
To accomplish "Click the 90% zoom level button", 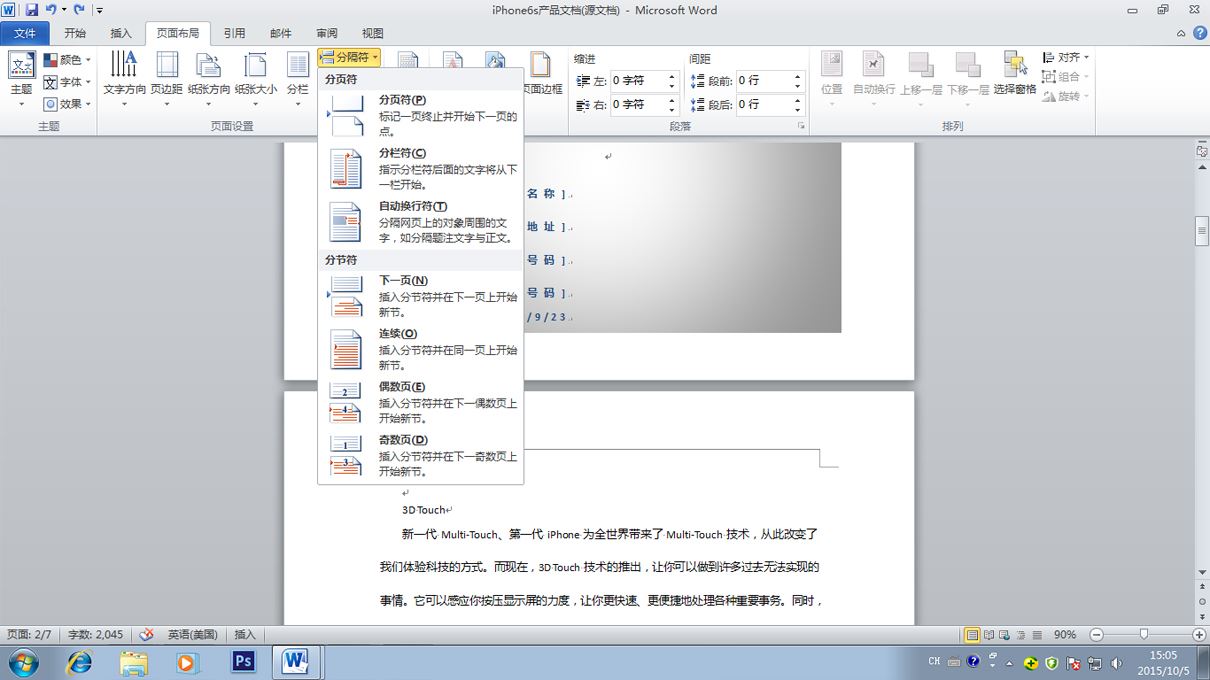I will (x=1065, y=635).
